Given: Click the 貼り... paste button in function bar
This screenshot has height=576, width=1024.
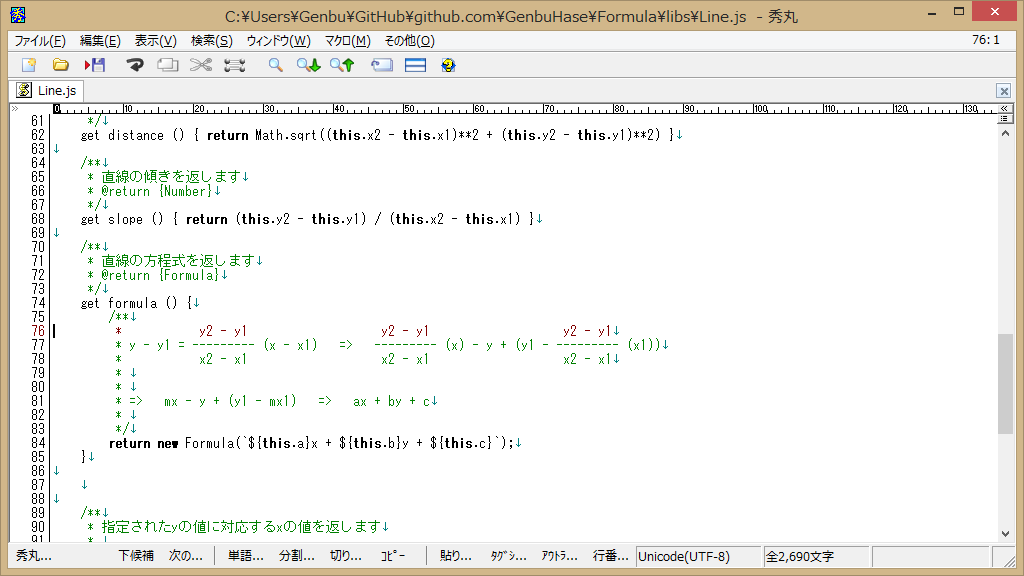Looking at the screenshot, I should click(x=456, y=556).
